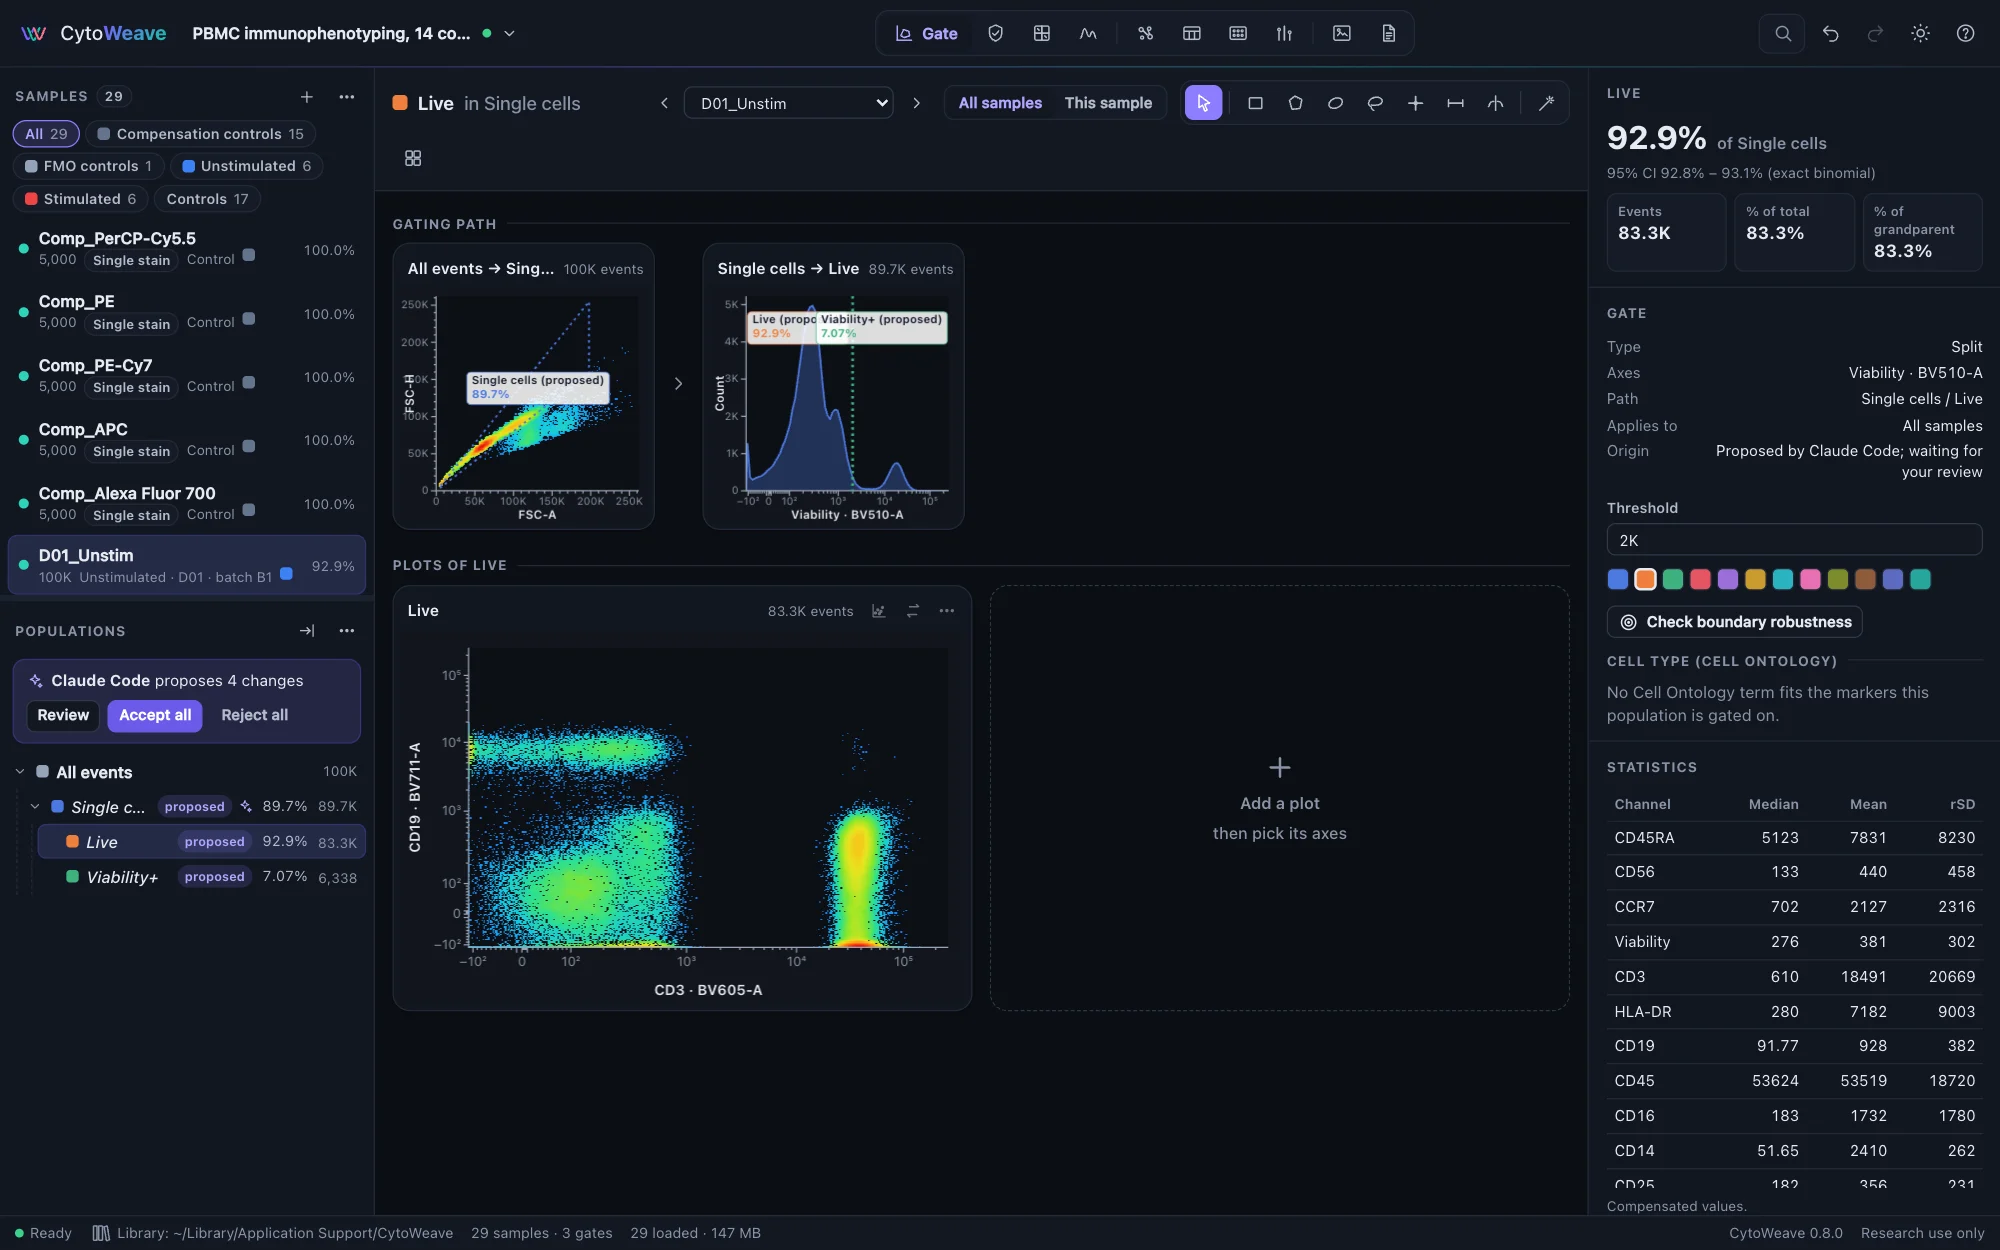The height and width of the screenshot is (1250, 2000).
Task: Click the Review button
Action: click(63, 715)
